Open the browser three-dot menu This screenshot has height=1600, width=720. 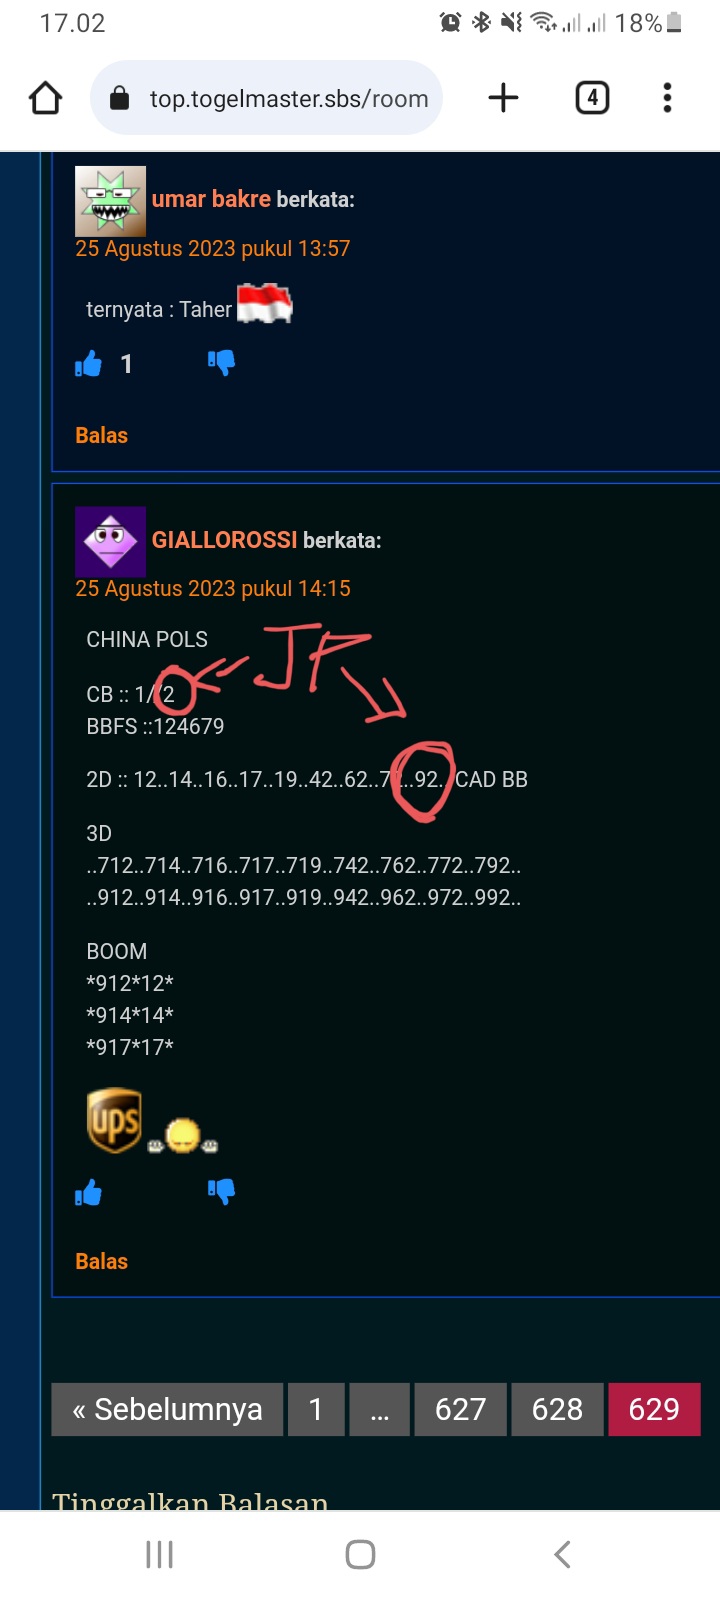tap(667, 97)
